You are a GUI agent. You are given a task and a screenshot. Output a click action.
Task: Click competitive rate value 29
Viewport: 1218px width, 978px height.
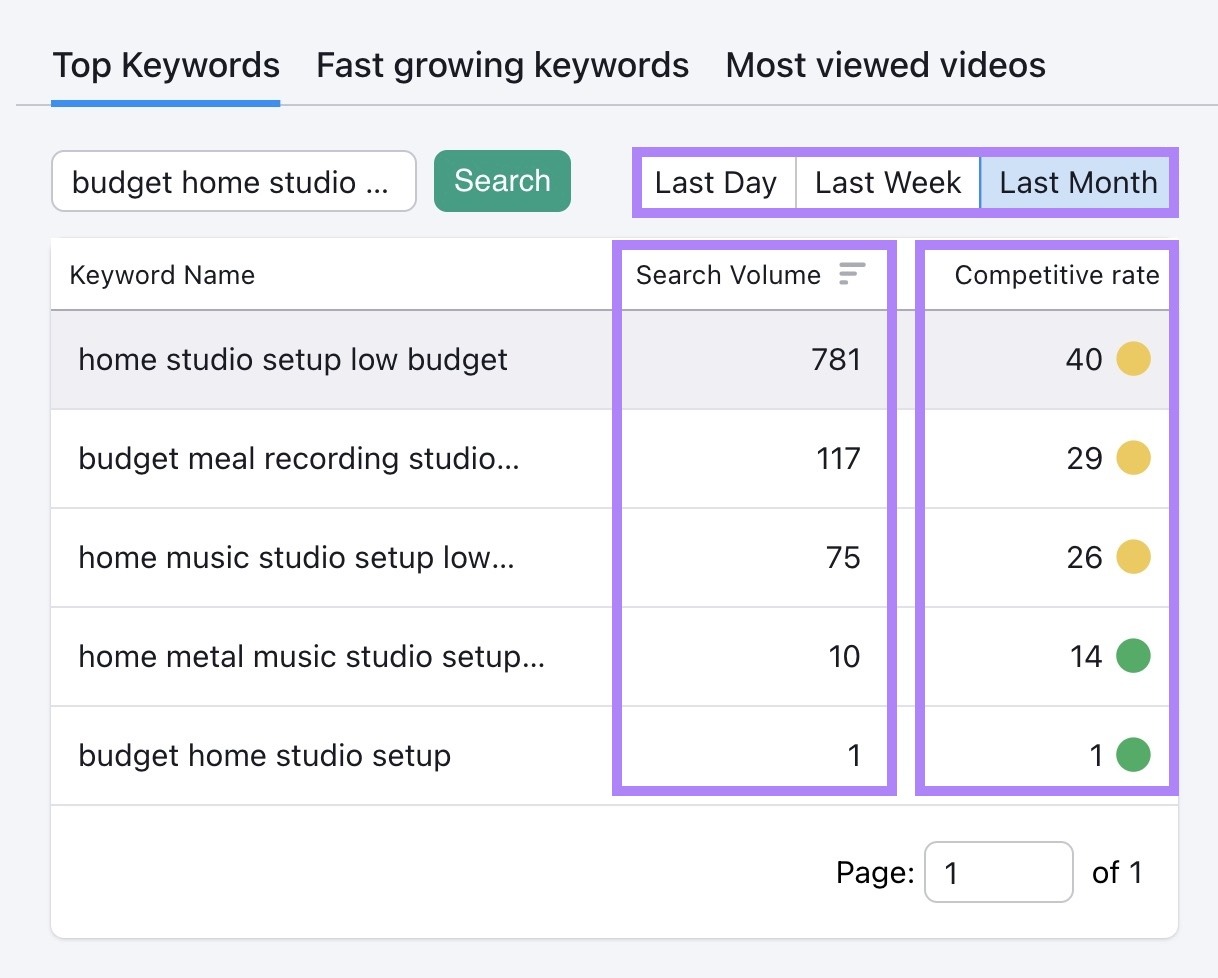pyautogui.click(x=1084, y=458)
